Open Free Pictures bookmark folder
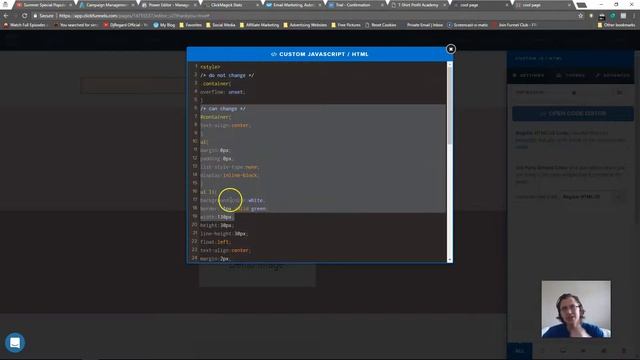This screenshot has width=640, height=360. [x=346, y=25]
